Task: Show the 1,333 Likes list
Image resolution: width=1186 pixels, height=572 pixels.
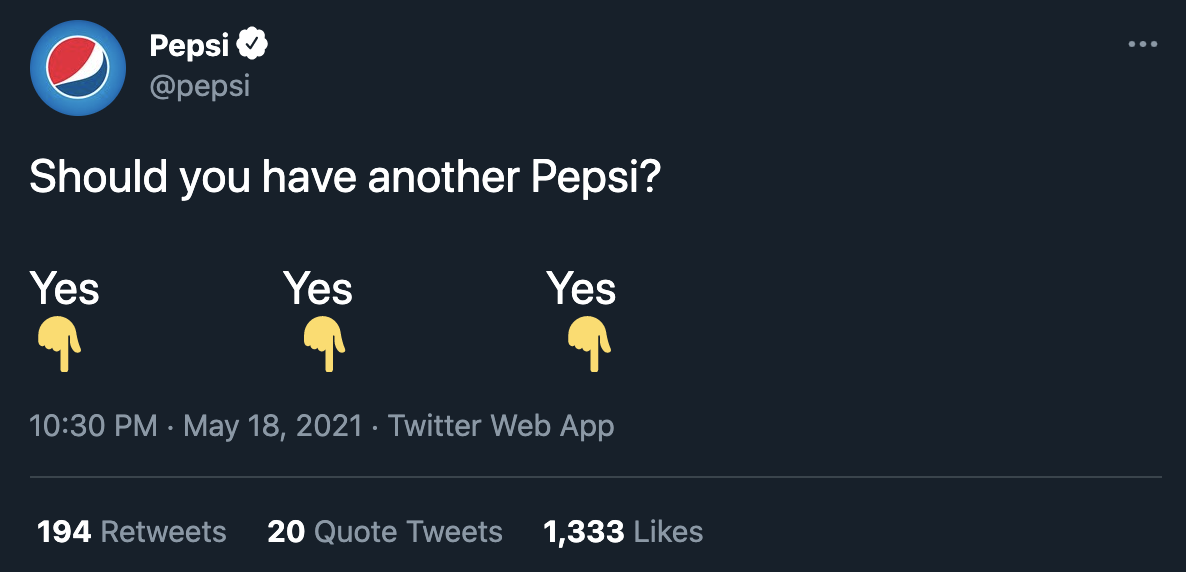Action: (623, 531)
